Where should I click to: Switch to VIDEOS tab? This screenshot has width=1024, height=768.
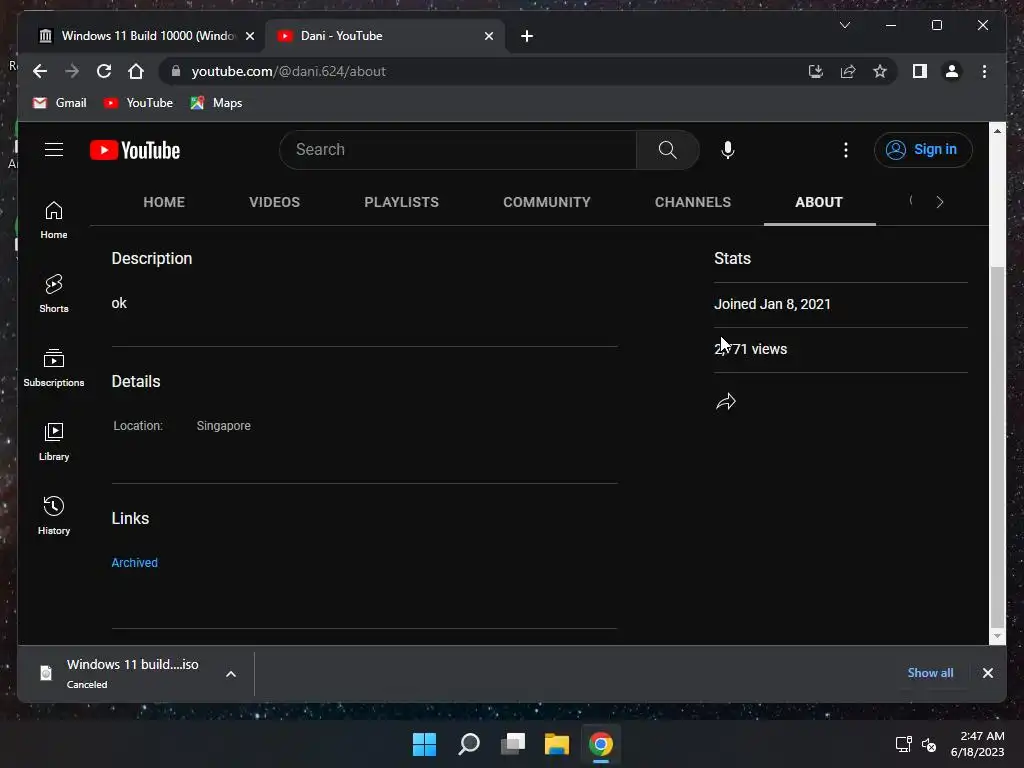(274, 202)
